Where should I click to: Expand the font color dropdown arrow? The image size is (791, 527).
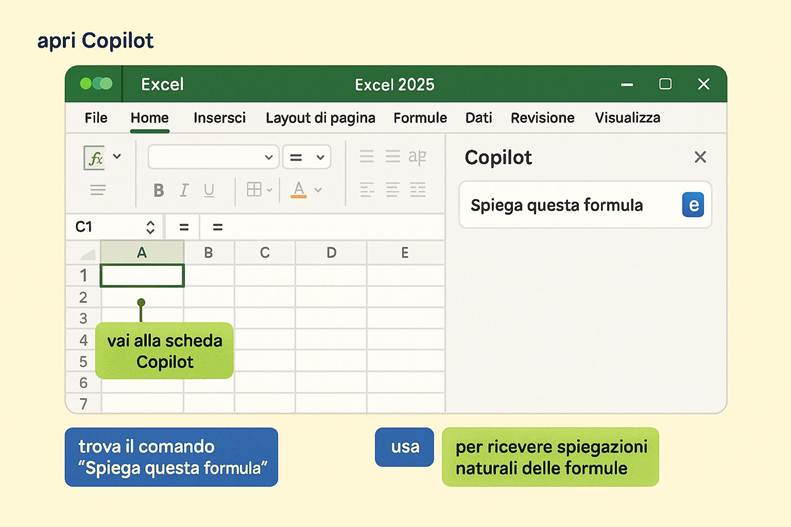click(318, 190)
